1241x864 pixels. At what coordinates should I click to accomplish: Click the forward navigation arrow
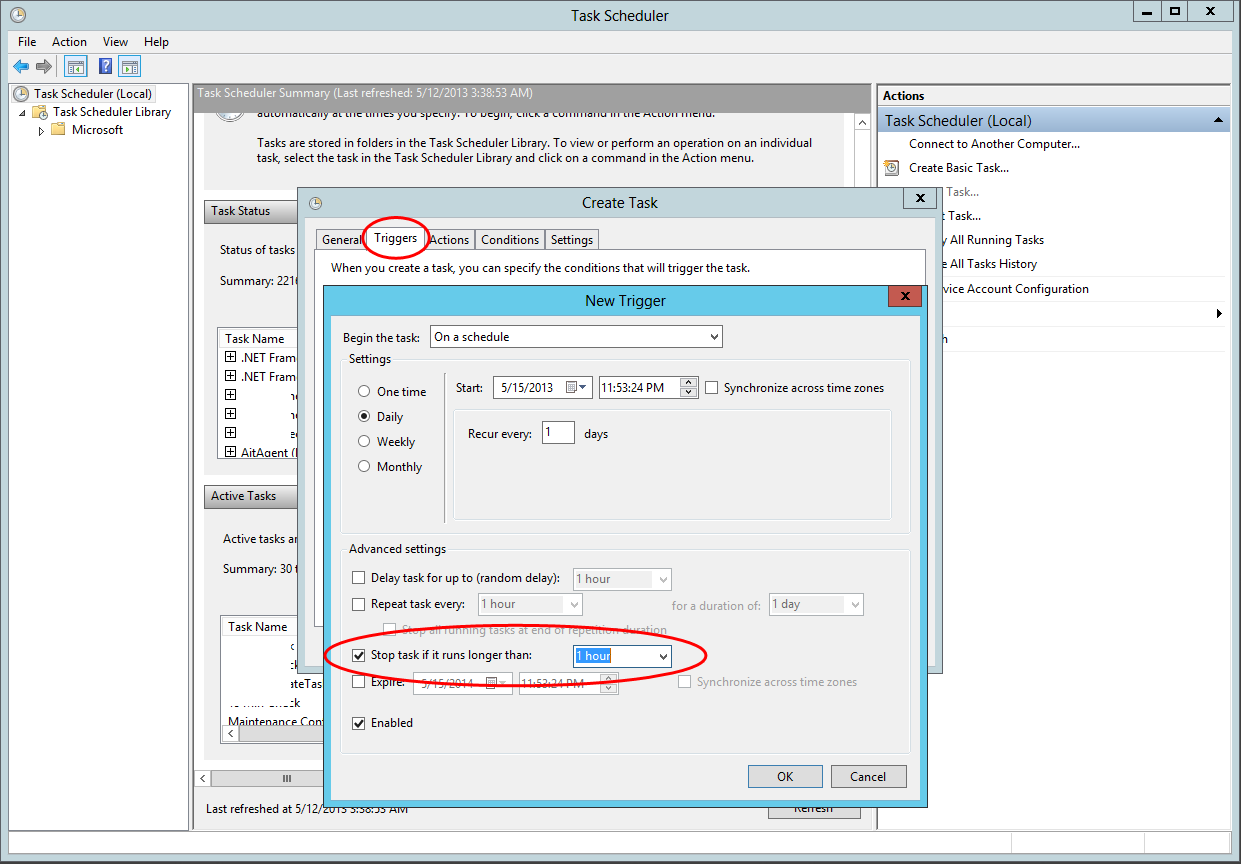coord(43,66)
